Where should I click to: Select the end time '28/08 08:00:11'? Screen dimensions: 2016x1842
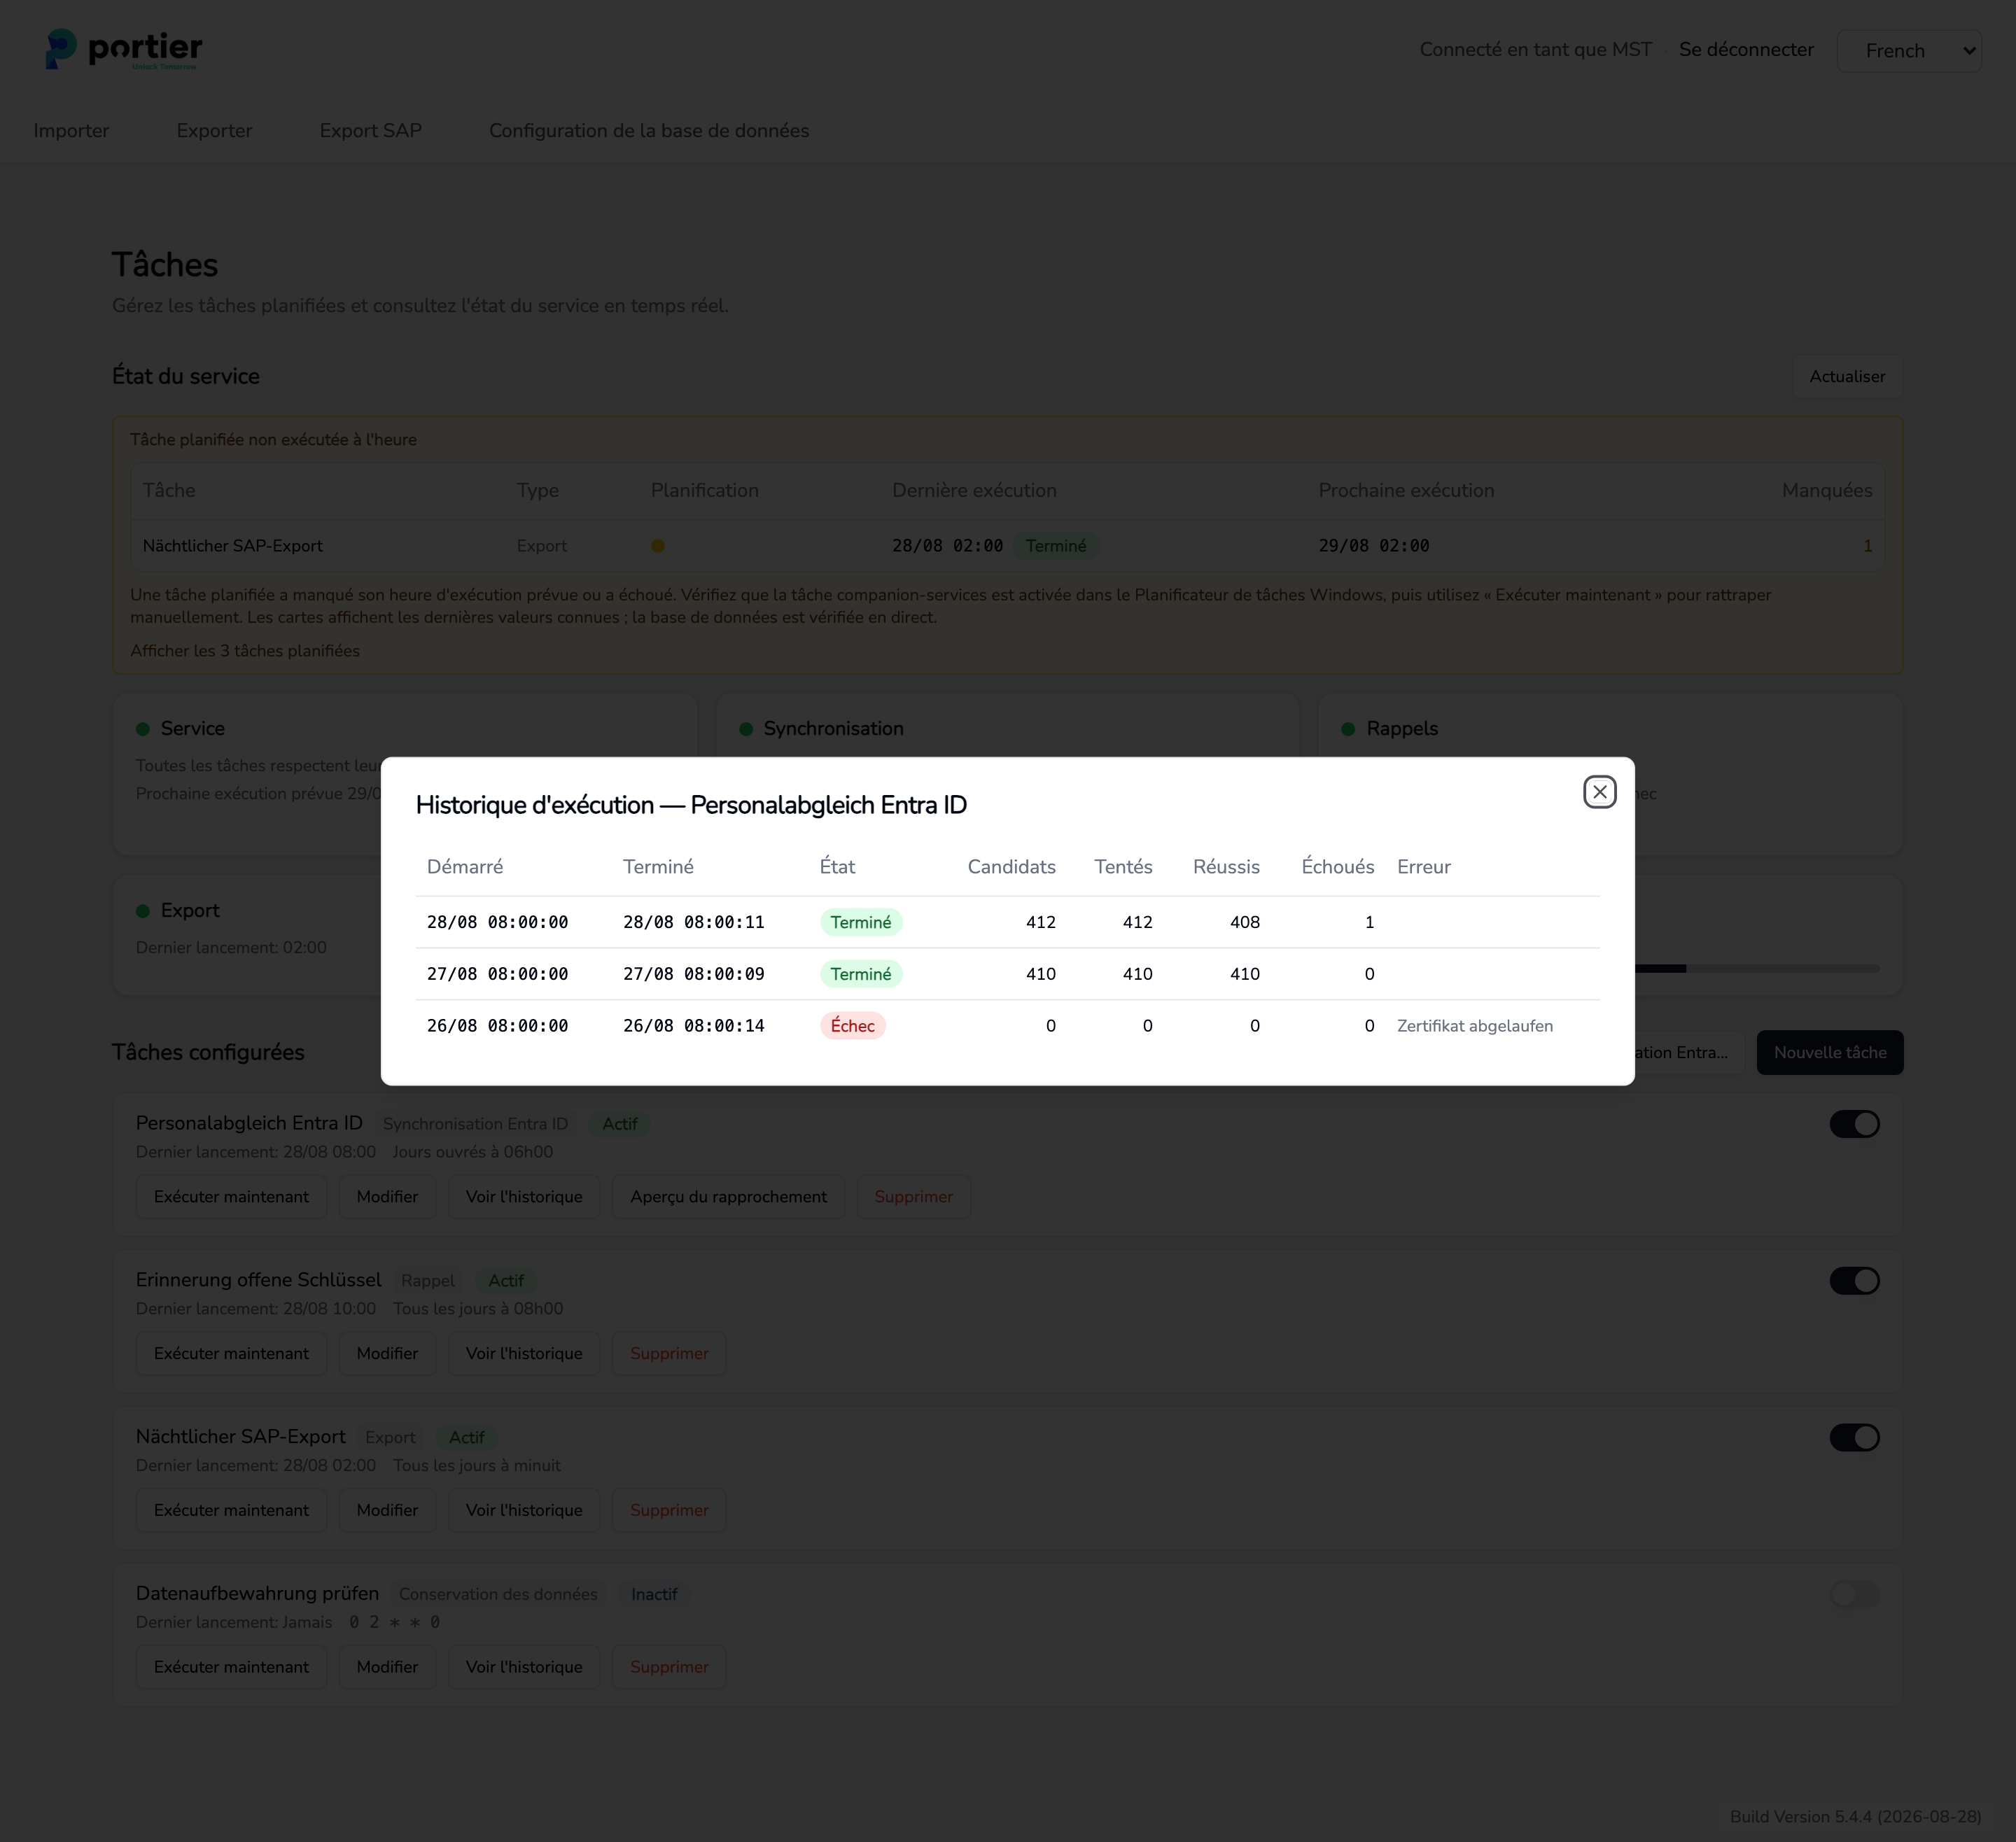pos(693,923)
